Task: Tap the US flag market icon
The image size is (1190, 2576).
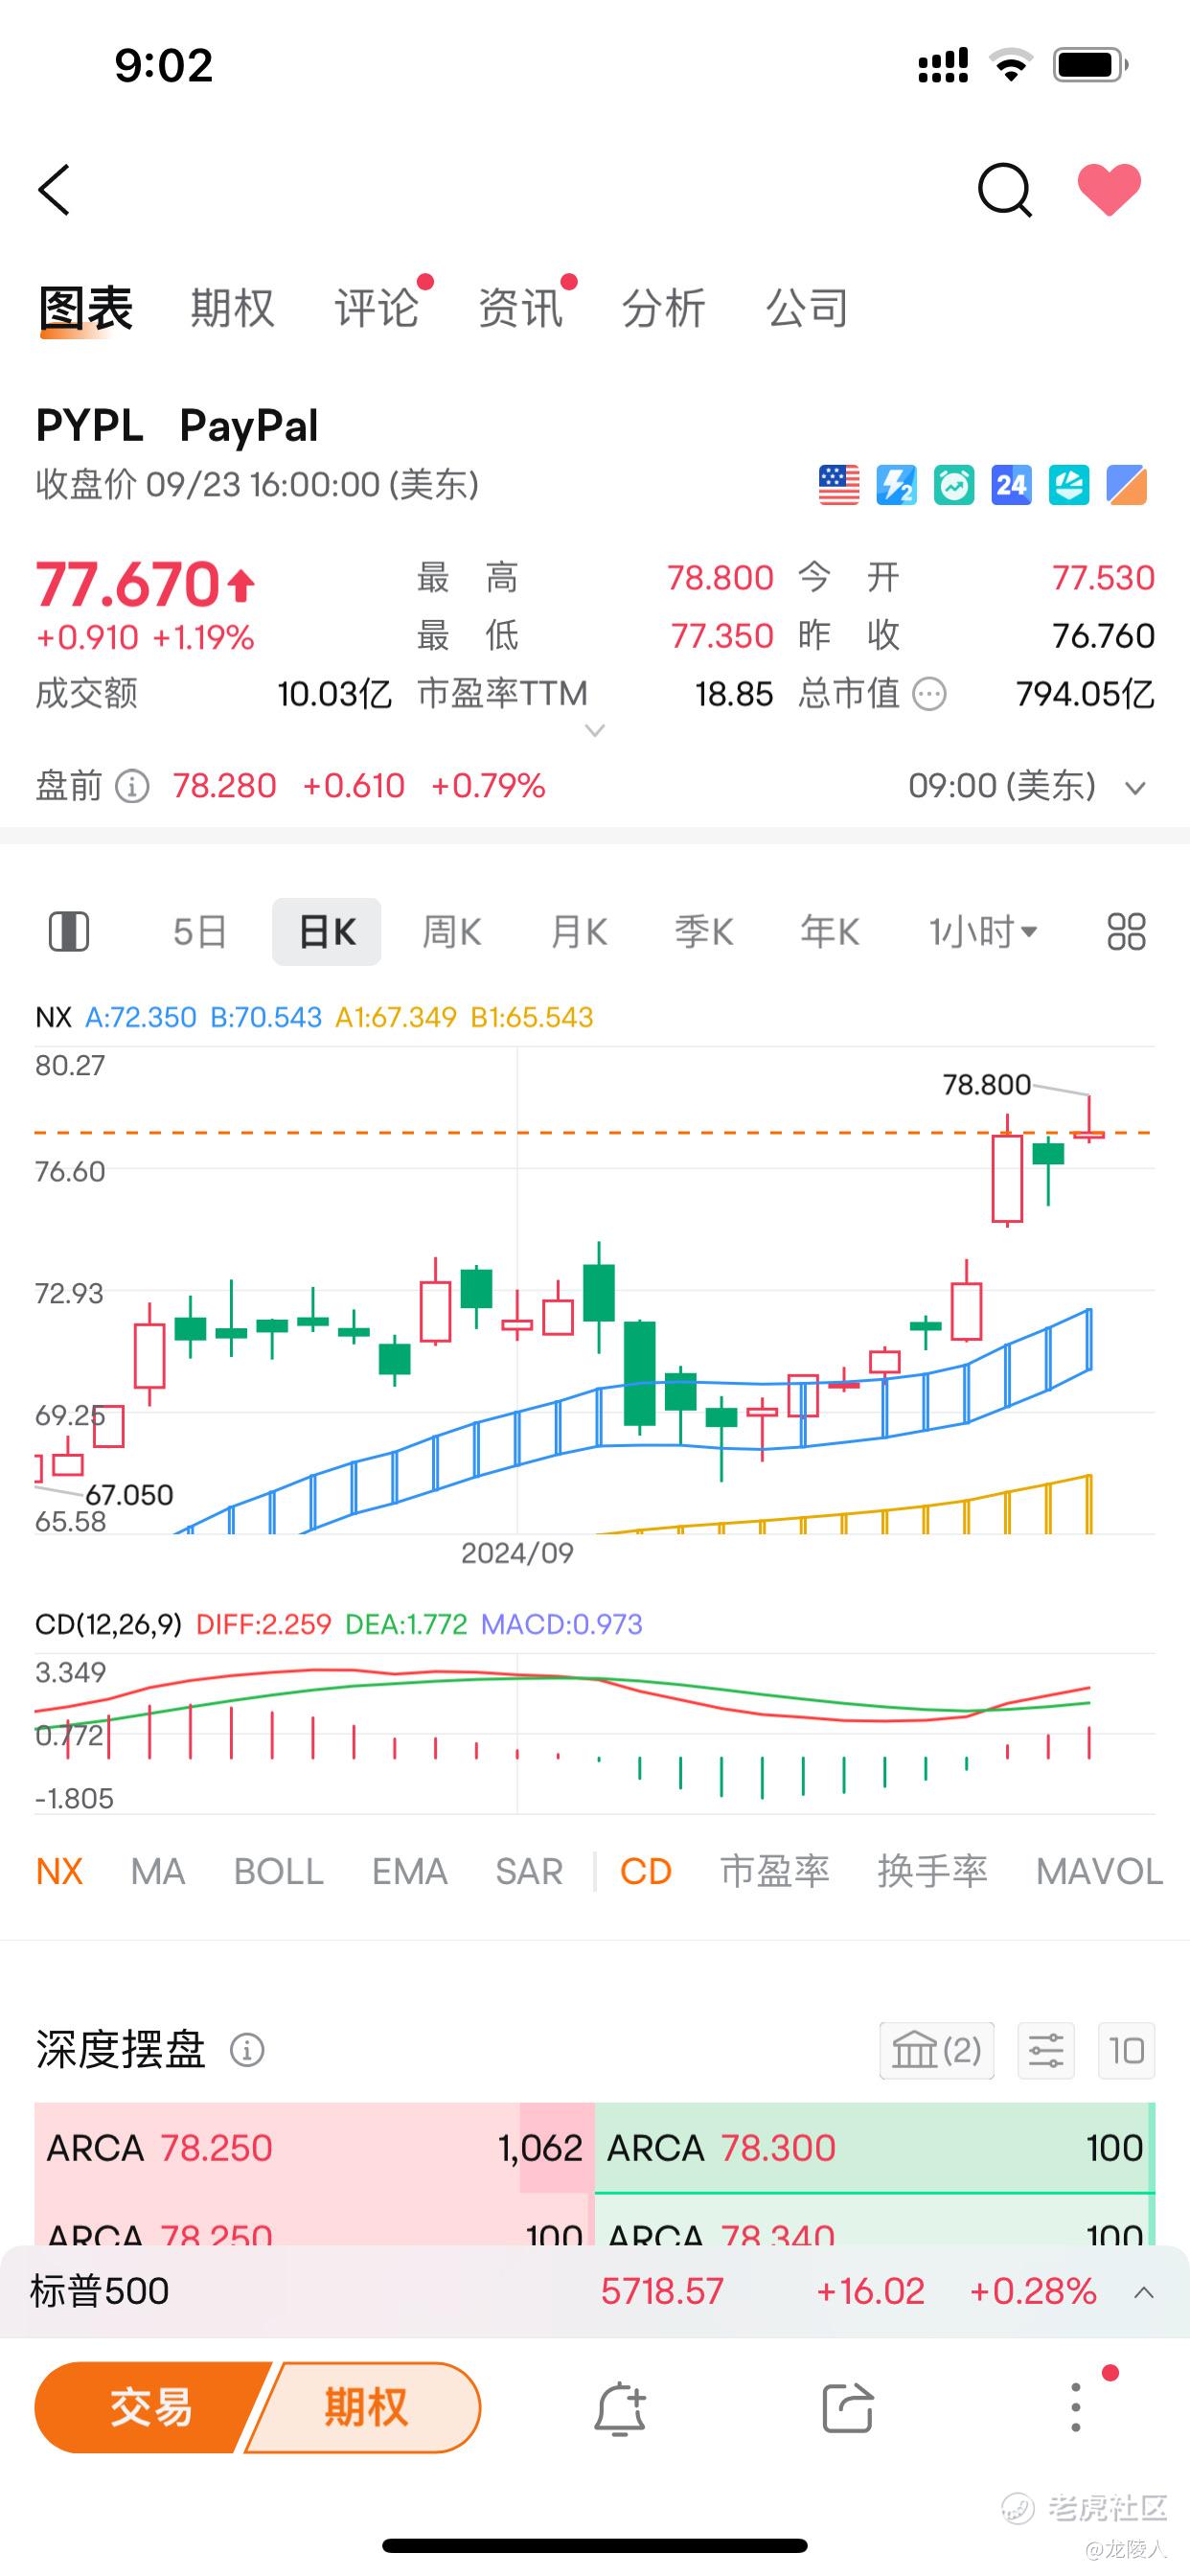Action: [839, 485]
